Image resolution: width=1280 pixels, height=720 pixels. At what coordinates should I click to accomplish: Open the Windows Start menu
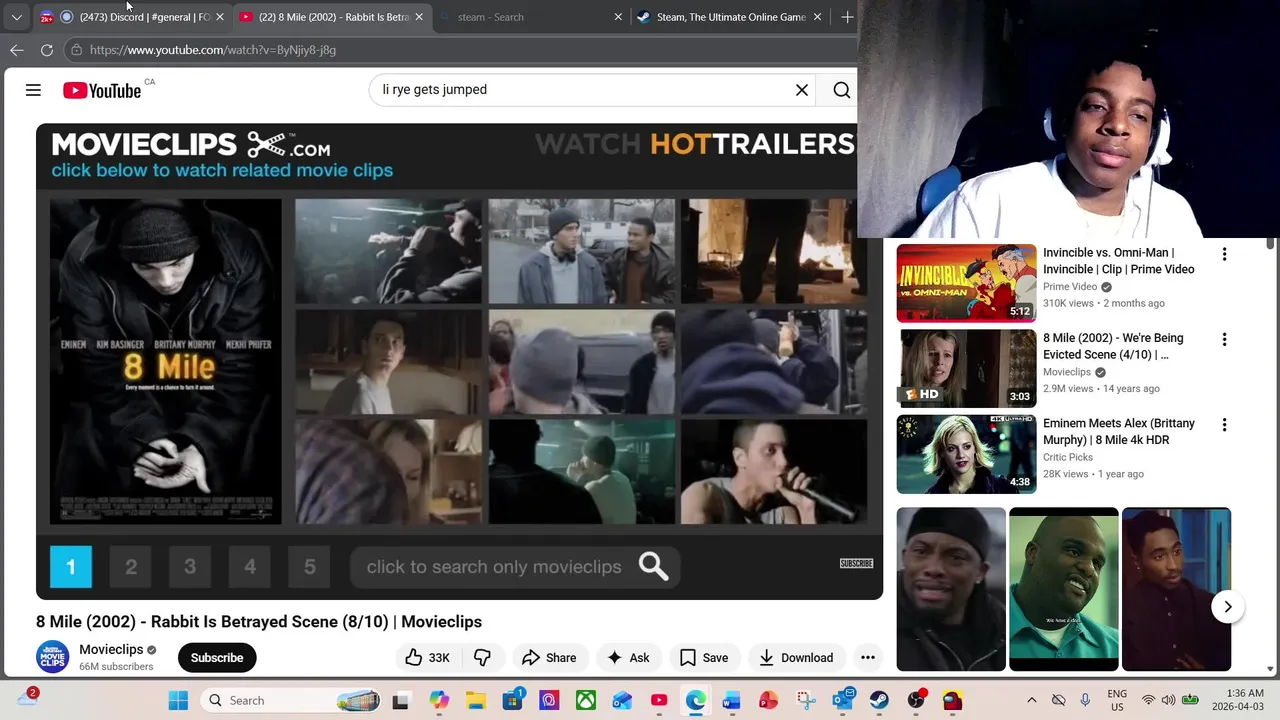(178, 700)
